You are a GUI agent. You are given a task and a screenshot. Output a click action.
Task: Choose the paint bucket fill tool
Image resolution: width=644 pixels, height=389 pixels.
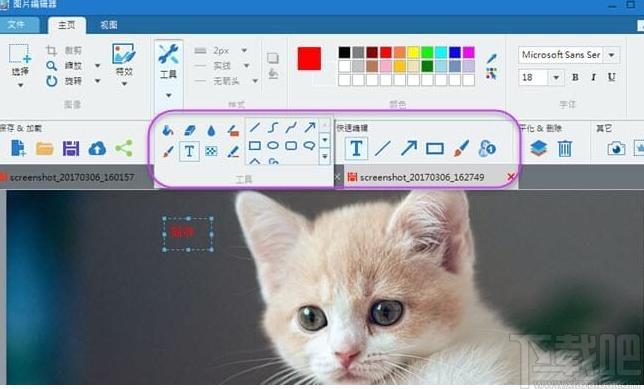(168, 130)
